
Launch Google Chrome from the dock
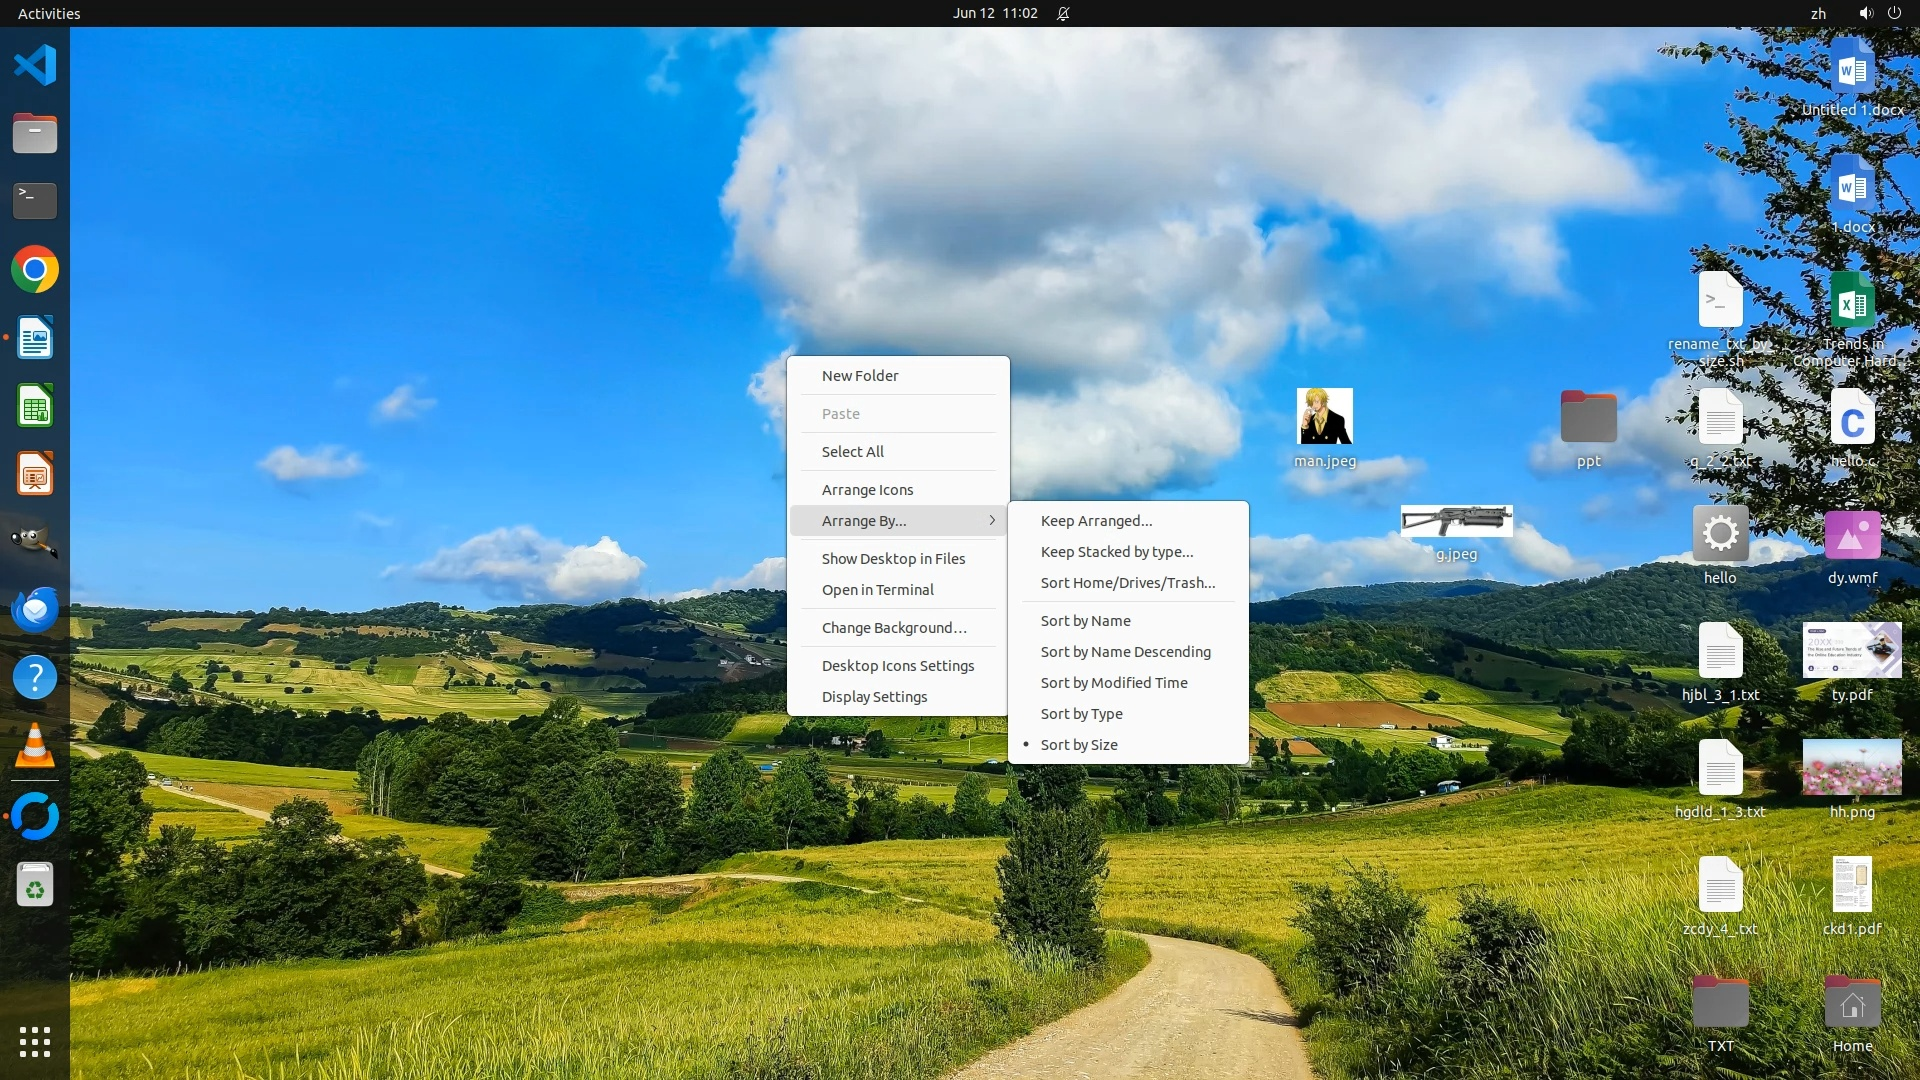pos(35,270)
